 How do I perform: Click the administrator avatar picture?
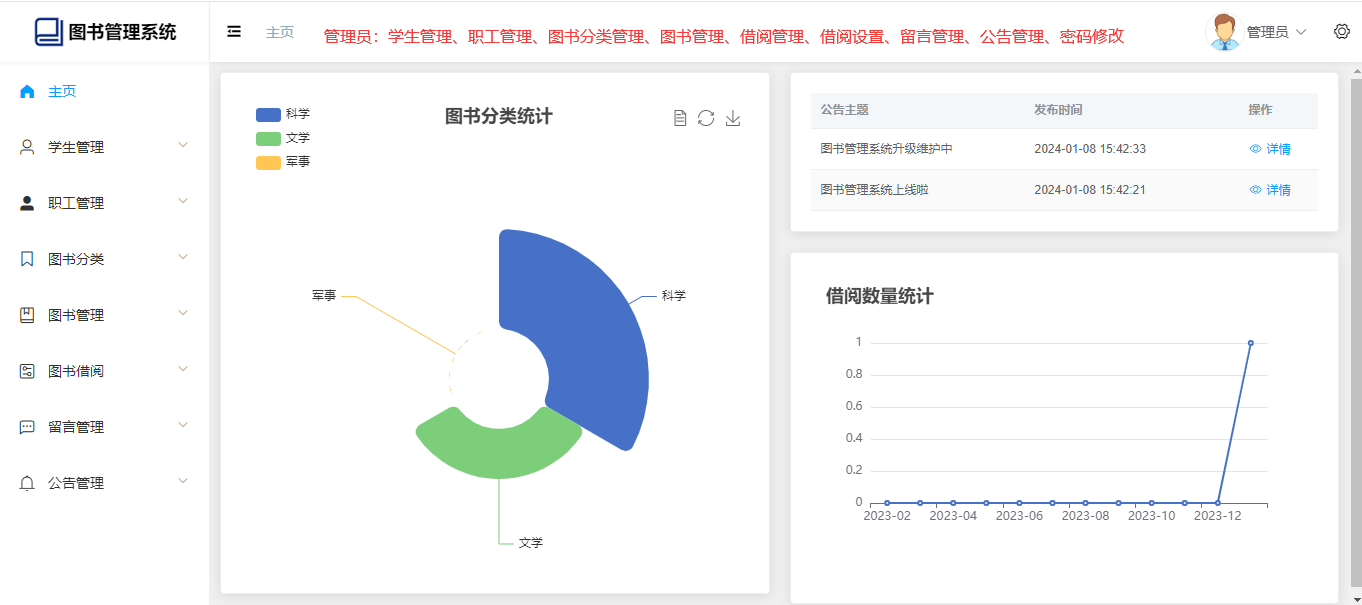pyautogui.click(x=1224, y=32)
